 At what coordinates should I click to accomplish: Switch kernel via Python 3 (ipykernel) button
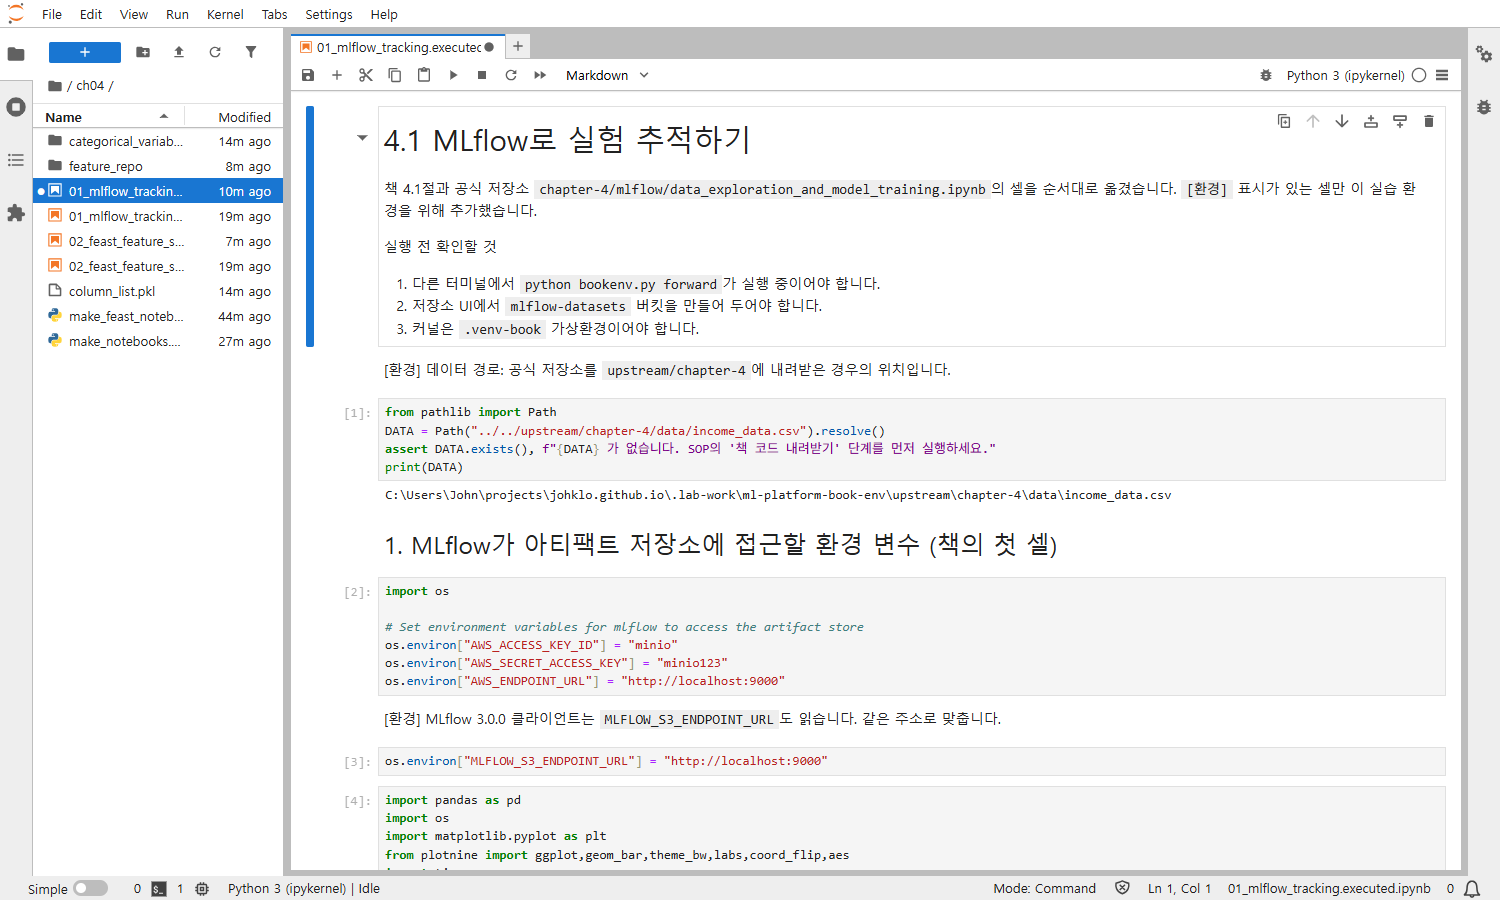(x=1345, y=75)
